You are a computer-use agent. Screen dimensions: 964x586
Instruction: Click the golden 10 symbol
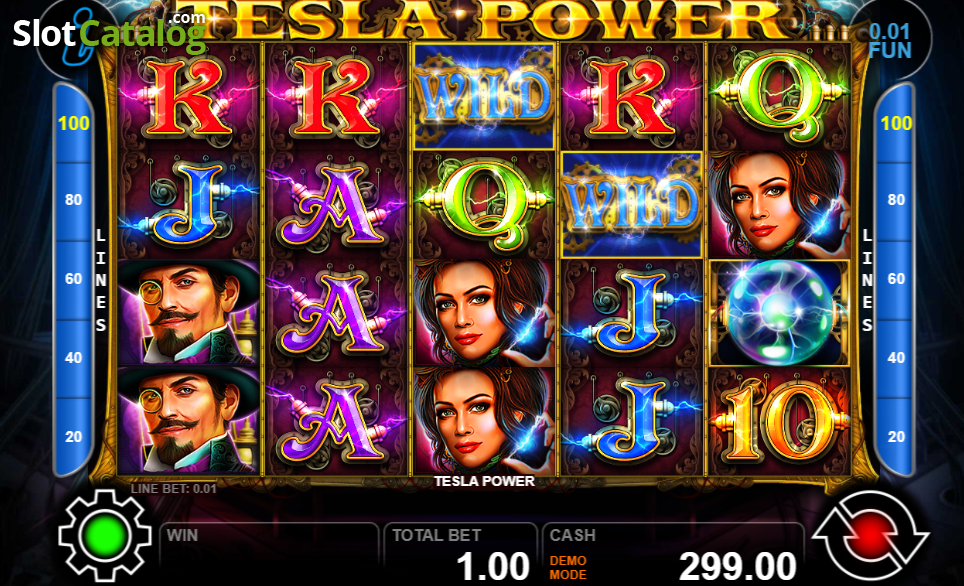click(x=779, y=422)
